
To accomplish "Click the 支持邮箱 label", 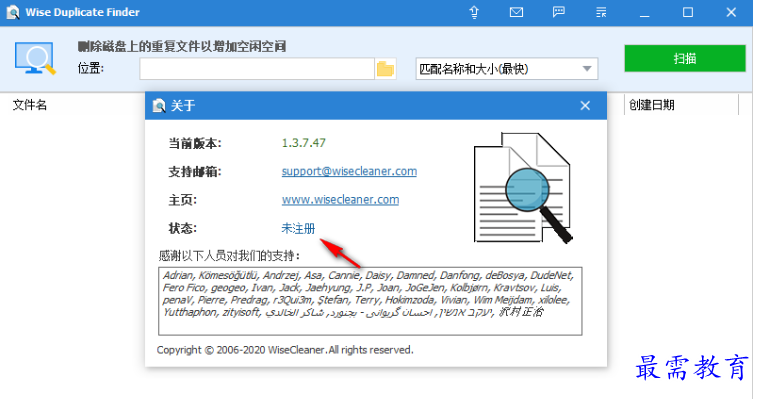I will (x=195, y=171).
